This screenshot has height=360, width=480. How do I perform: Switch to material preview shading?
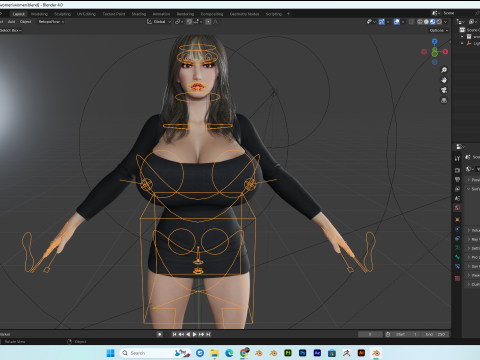coord(433,22)
